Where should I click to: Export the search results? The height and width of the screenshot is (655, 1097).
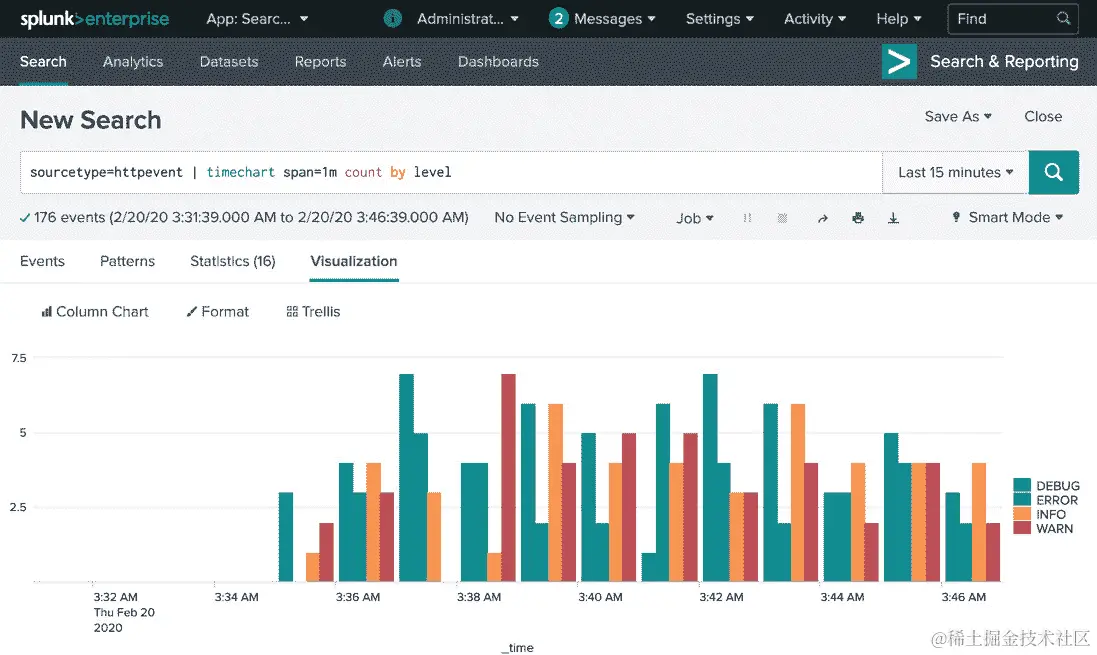tap(893, 218)
